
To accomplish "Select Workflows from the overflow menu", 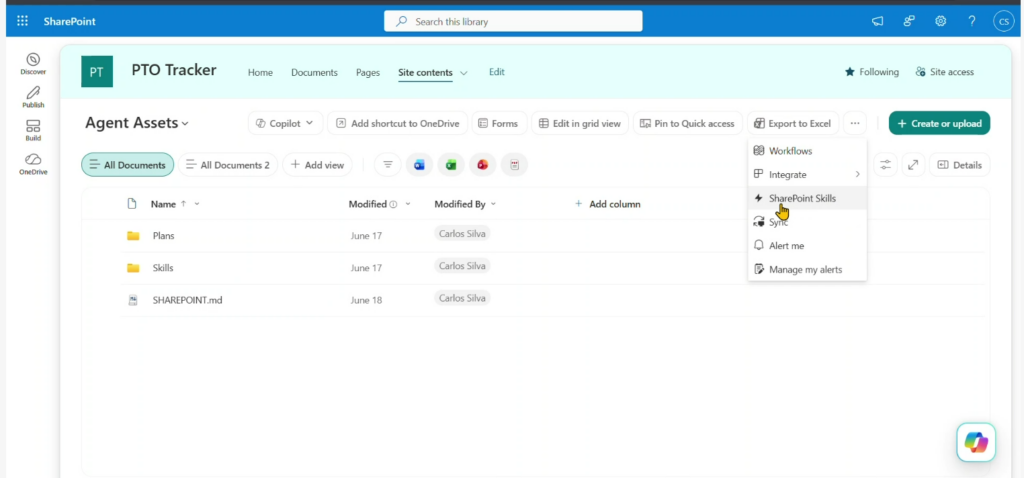I will pyautogui.click(x=807, y=151).
